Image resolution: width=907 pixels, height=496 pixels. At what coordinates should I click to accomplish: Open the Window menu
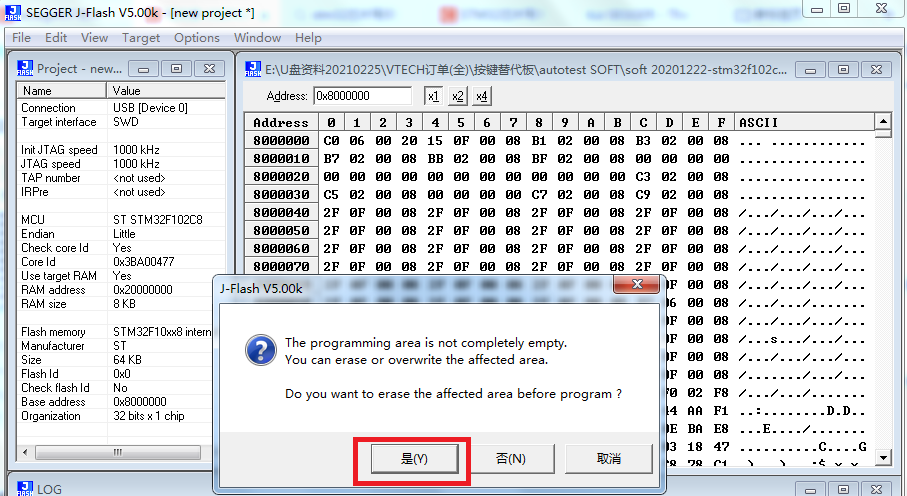pyautogui.click(x=257, y=38)
